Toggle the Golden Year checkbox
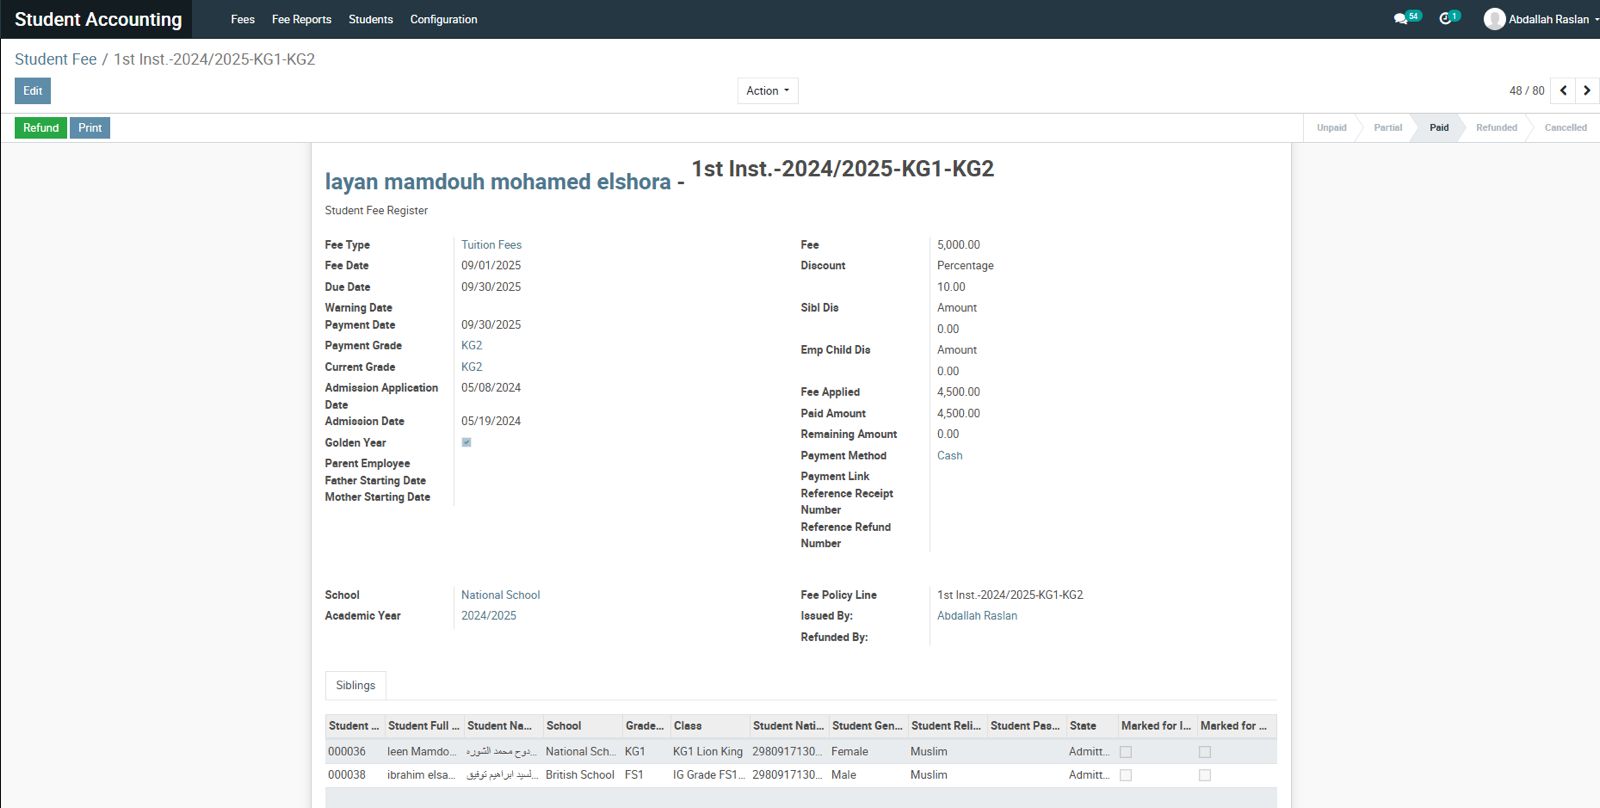This screenshot has width=1600, height=808. pyautogui.click(x=466, y=442)
